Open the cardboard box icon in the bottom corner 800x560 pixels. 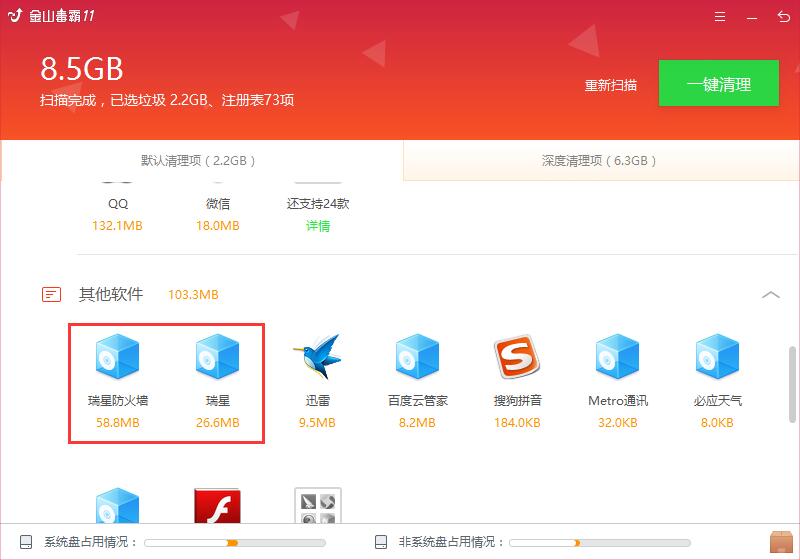pos(781,542)
